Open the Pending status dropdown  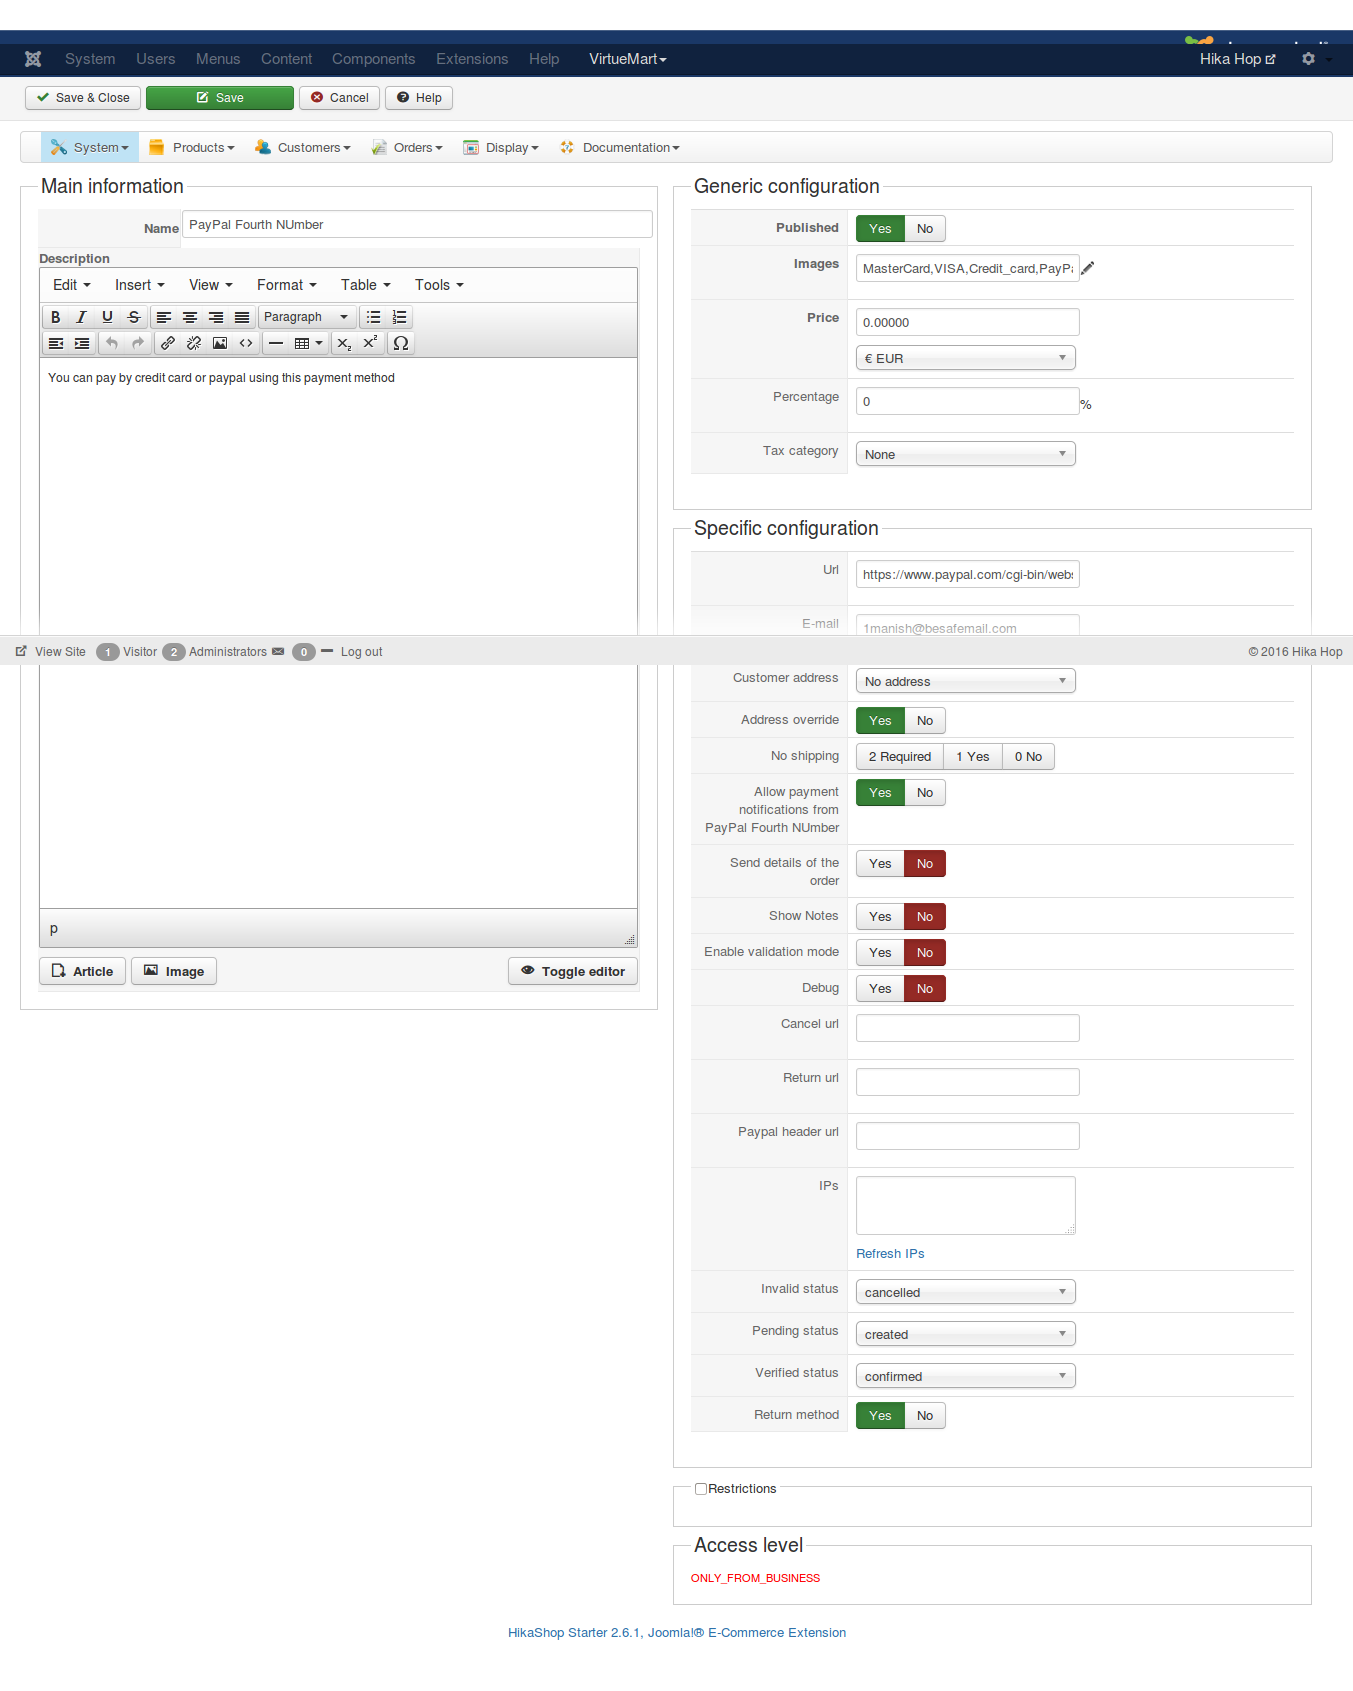[x=966, y=1334]
